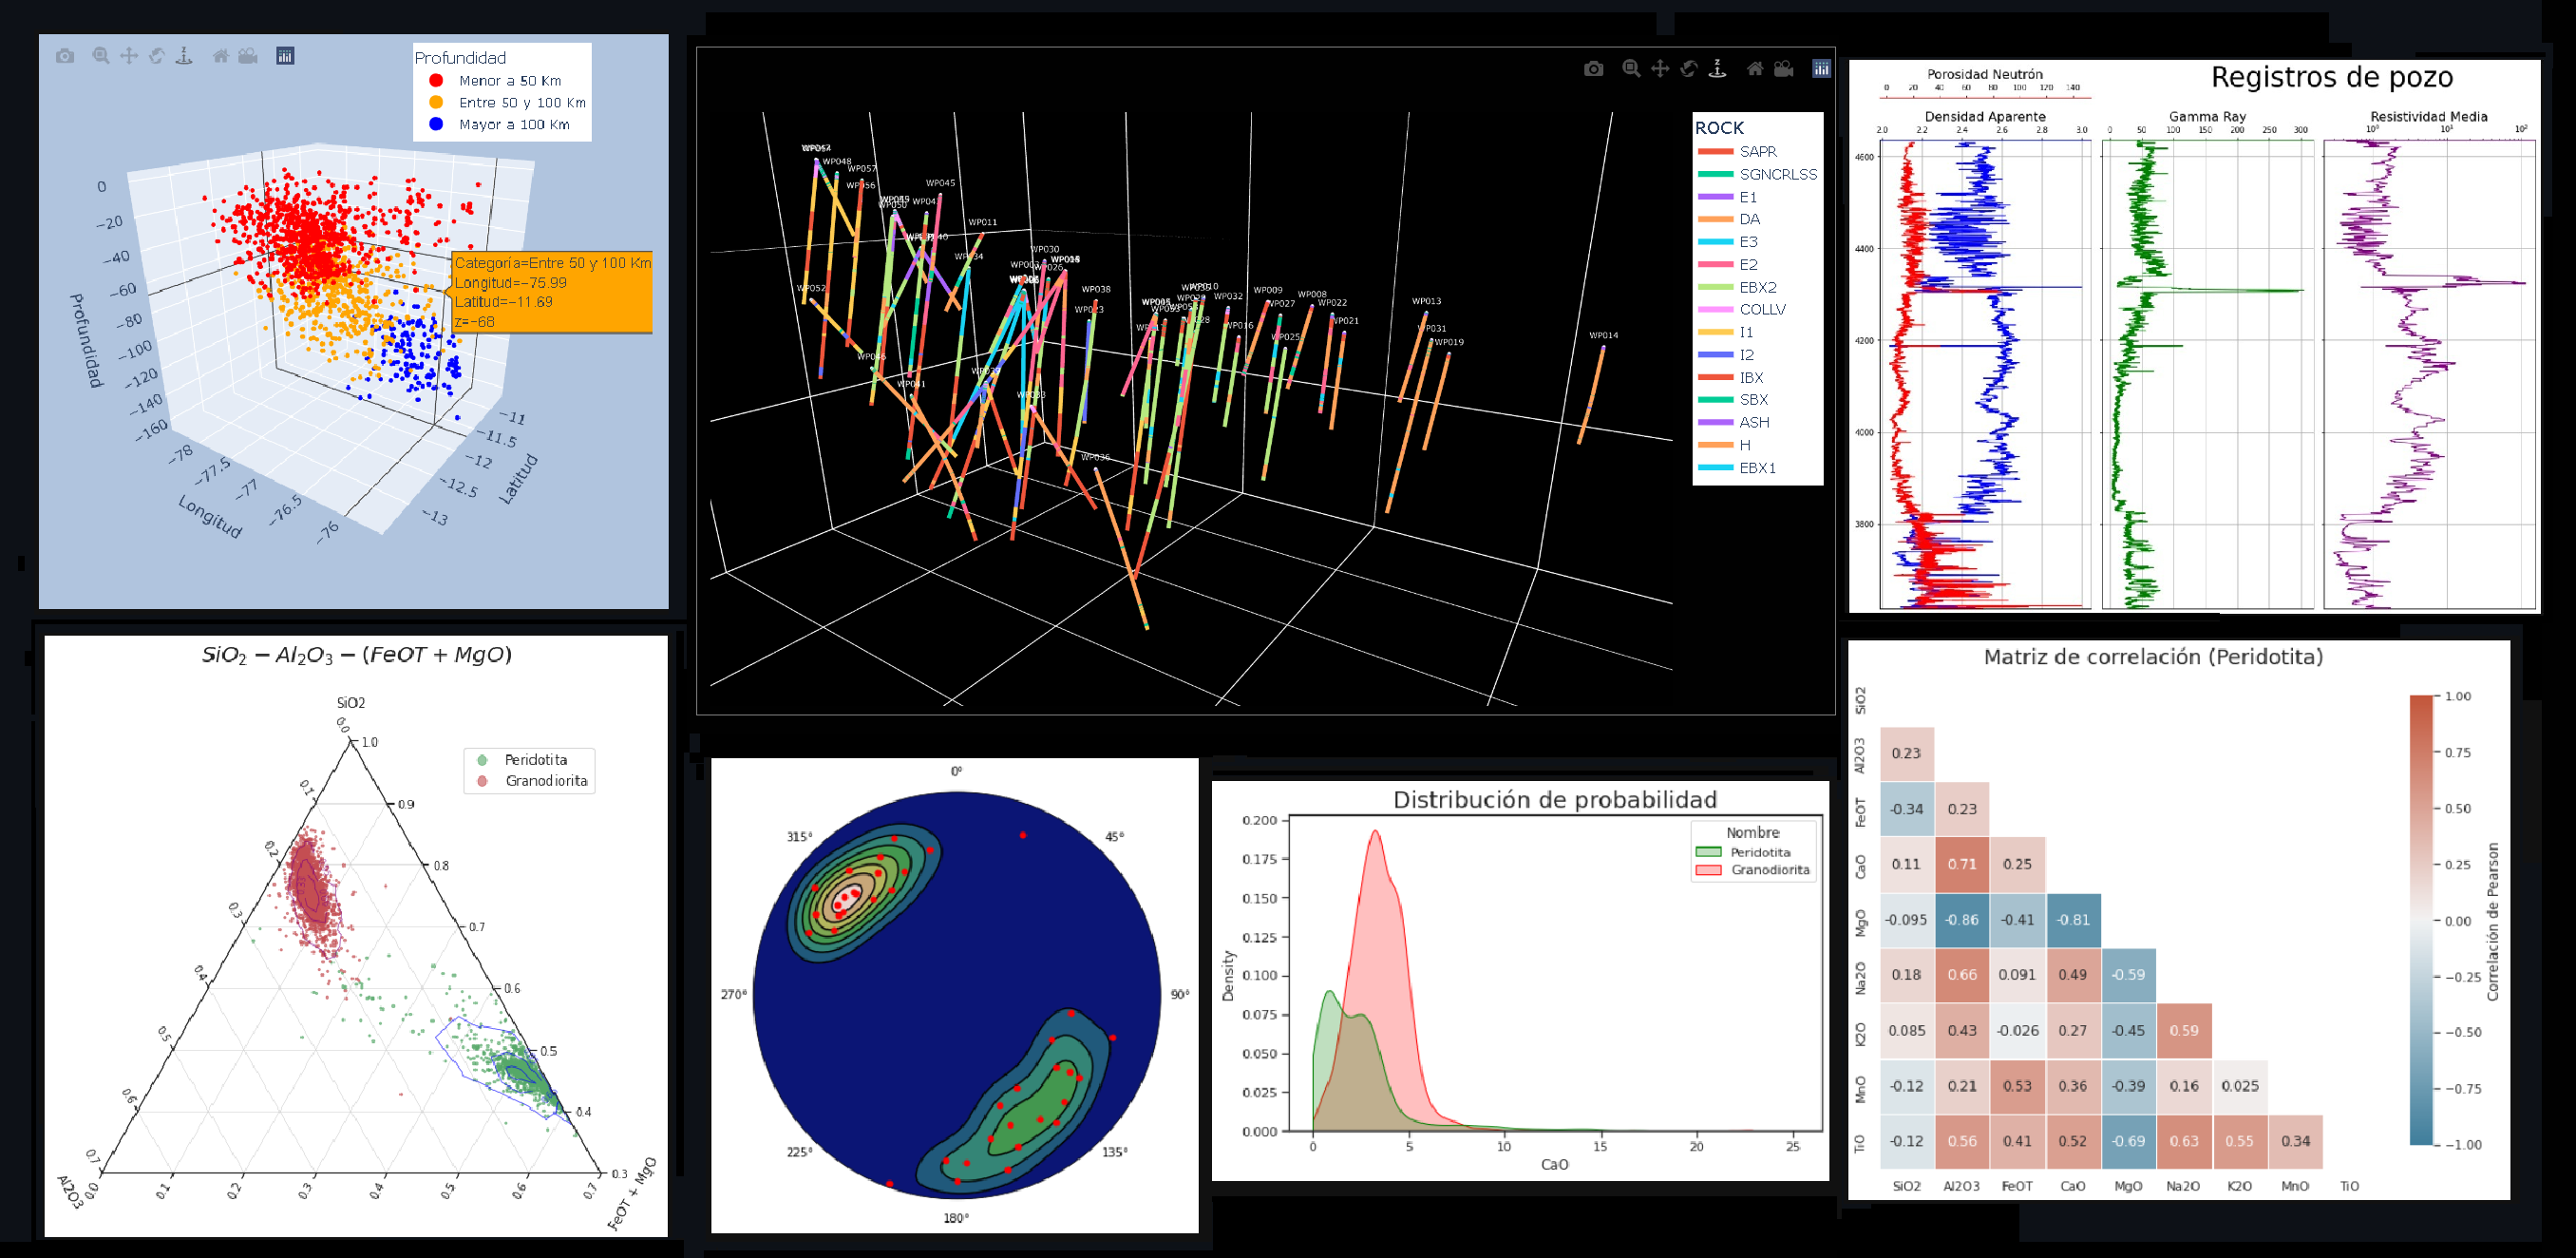This screenshot has width=2576, height=1258.
Task: Select turntable rotation in drillhole ROCK plot
Action: 1717,69
